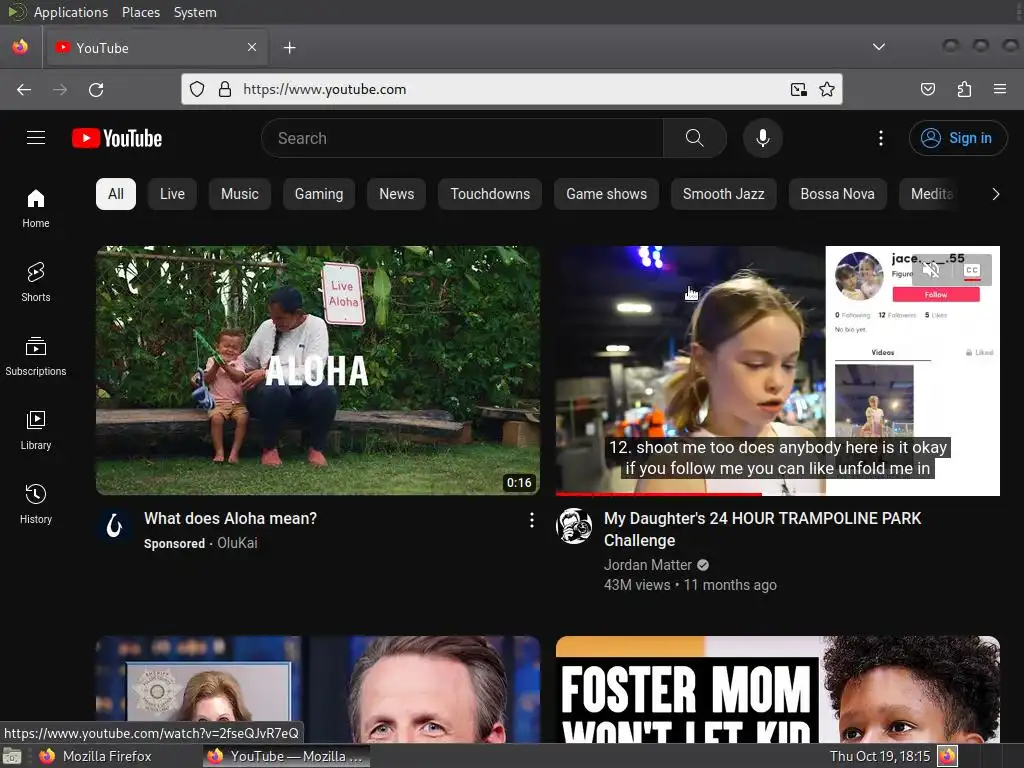
Task: Show more filter chips with right arrow
Action: pos(995,194)
